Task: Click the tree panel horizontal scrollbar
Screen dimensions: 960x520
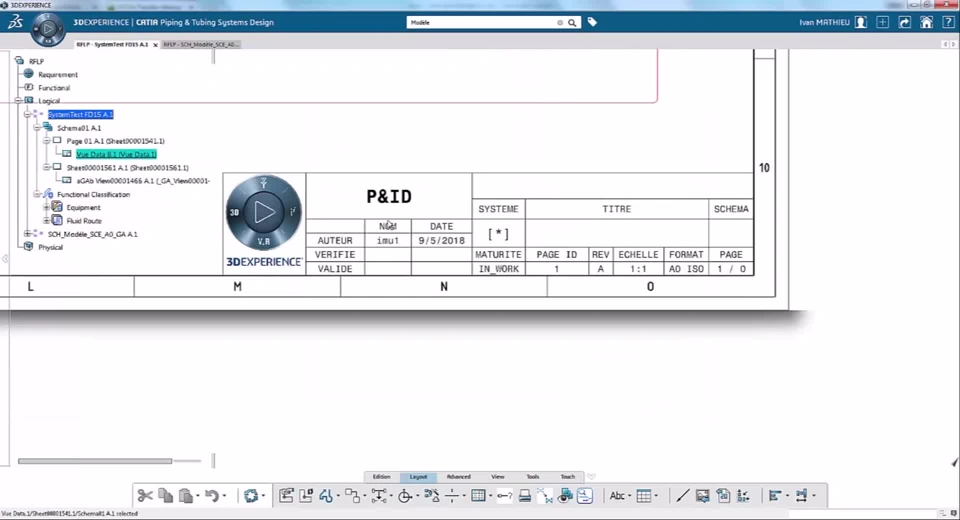Action: click(95, 461)
